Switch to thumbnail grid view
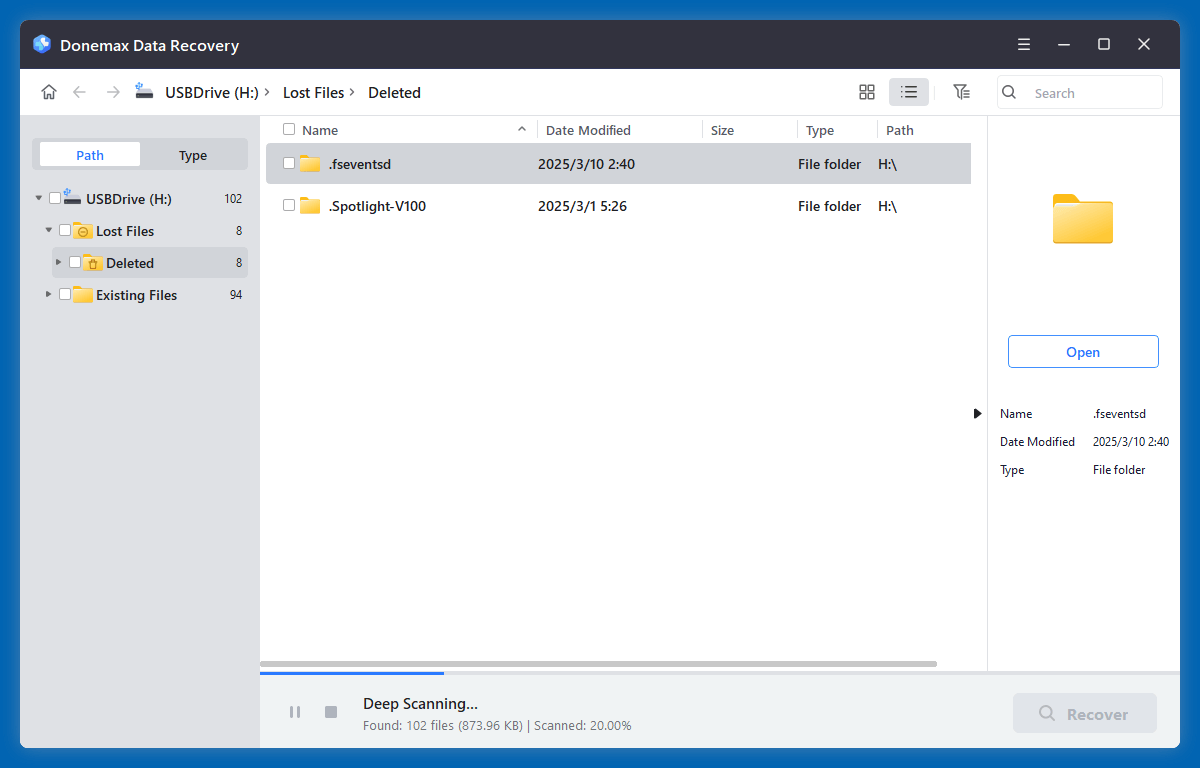1200x768 pixels. point(866,91)
